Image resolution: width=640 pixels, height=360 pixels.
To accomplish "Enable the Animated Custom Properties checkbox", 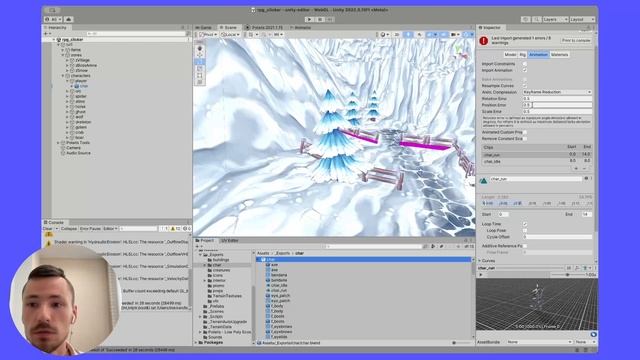I will pos(525,132).
